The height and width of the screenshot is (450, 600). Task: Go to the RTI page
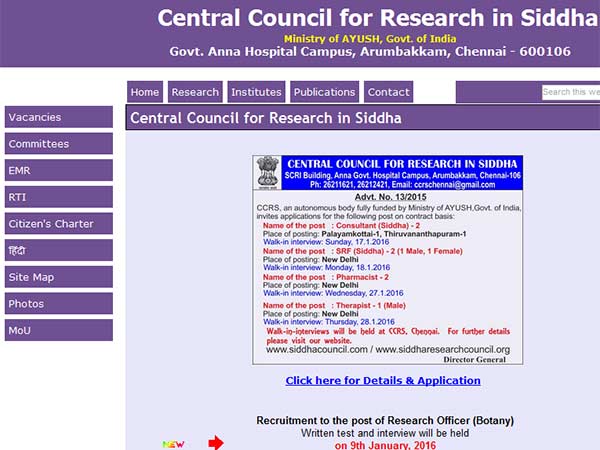(x=58, y=197)
